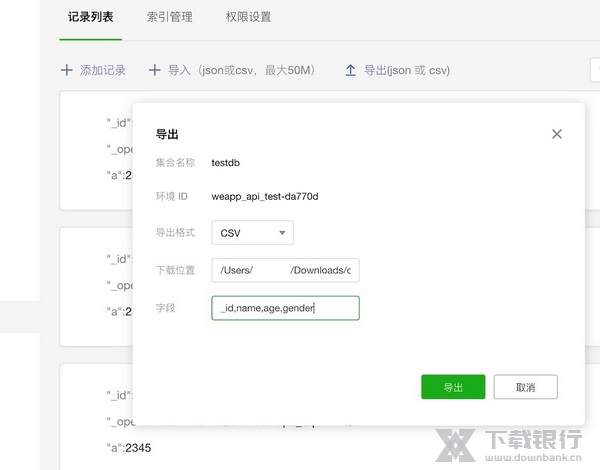Click the 字段 label
Image resolution: width=600 pixels, height=470 pixels.
[x=165, y=308]
